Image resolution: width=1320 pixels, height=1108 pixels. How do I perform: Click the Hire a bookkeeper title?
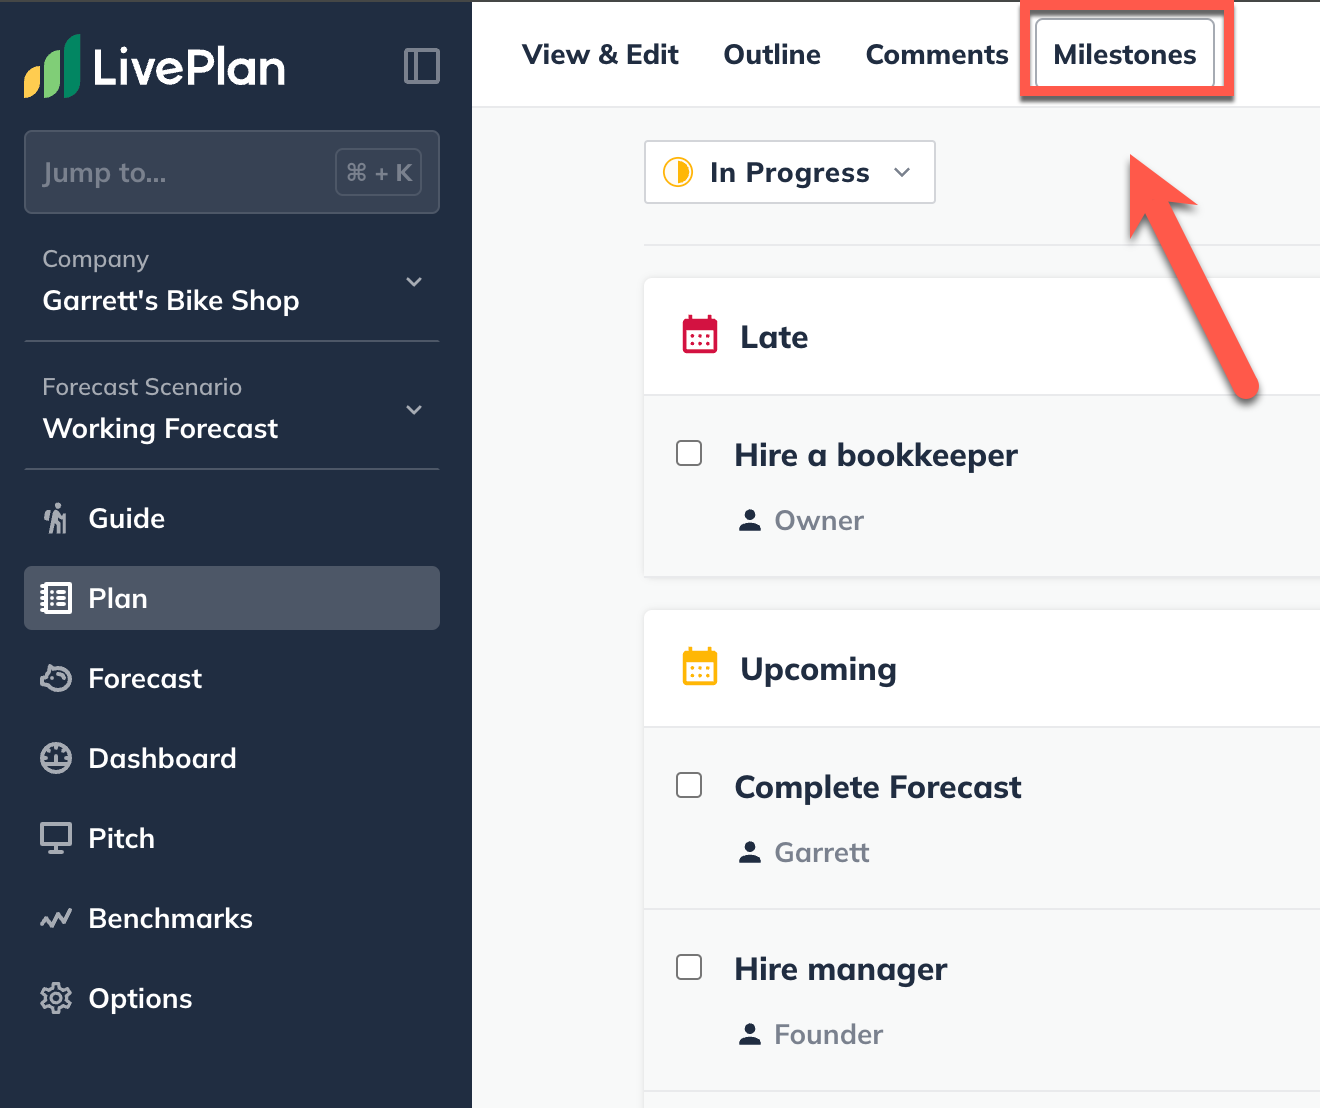pos(876,455)
